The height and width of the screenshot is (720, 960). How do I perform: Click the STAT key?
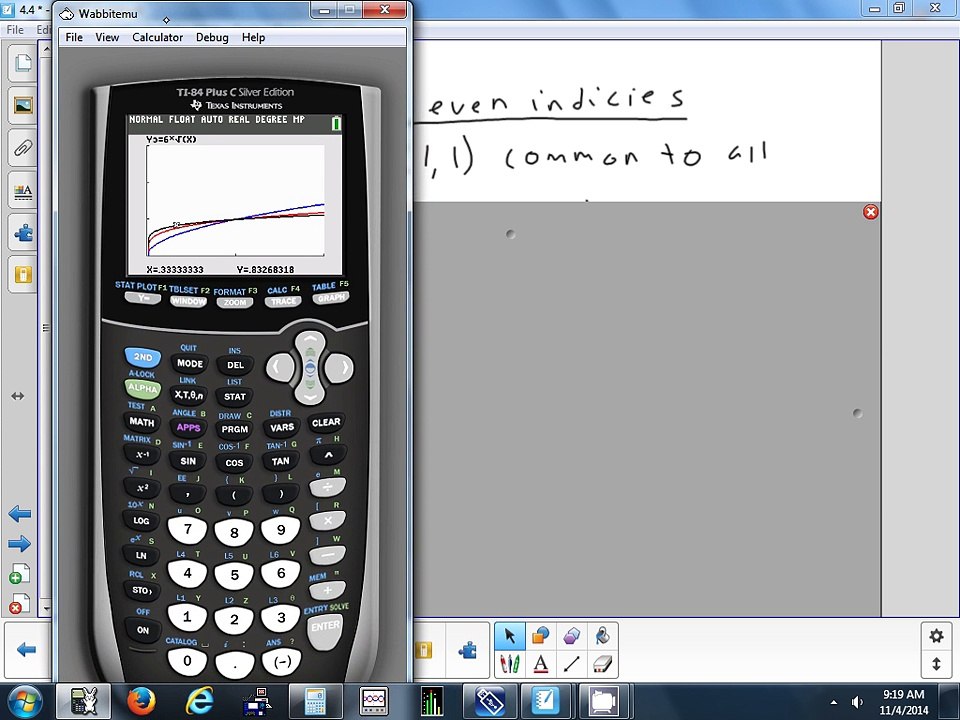point(234,397)
